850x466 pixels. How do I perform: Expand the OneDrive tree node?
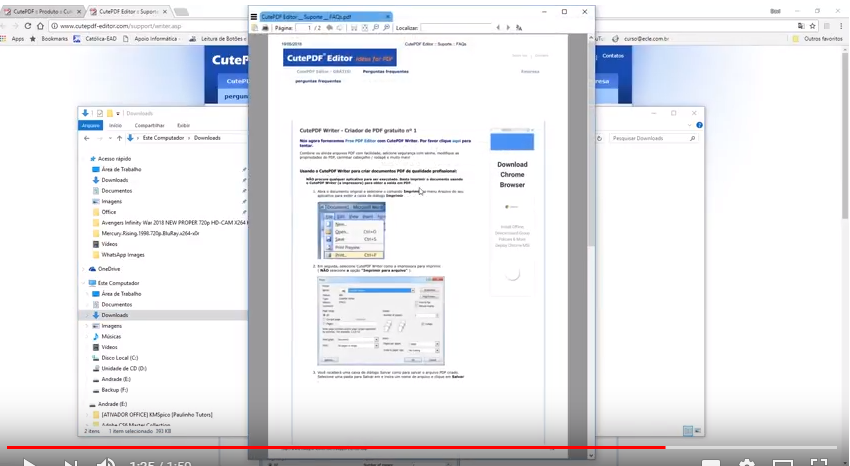tap(84, 269)
